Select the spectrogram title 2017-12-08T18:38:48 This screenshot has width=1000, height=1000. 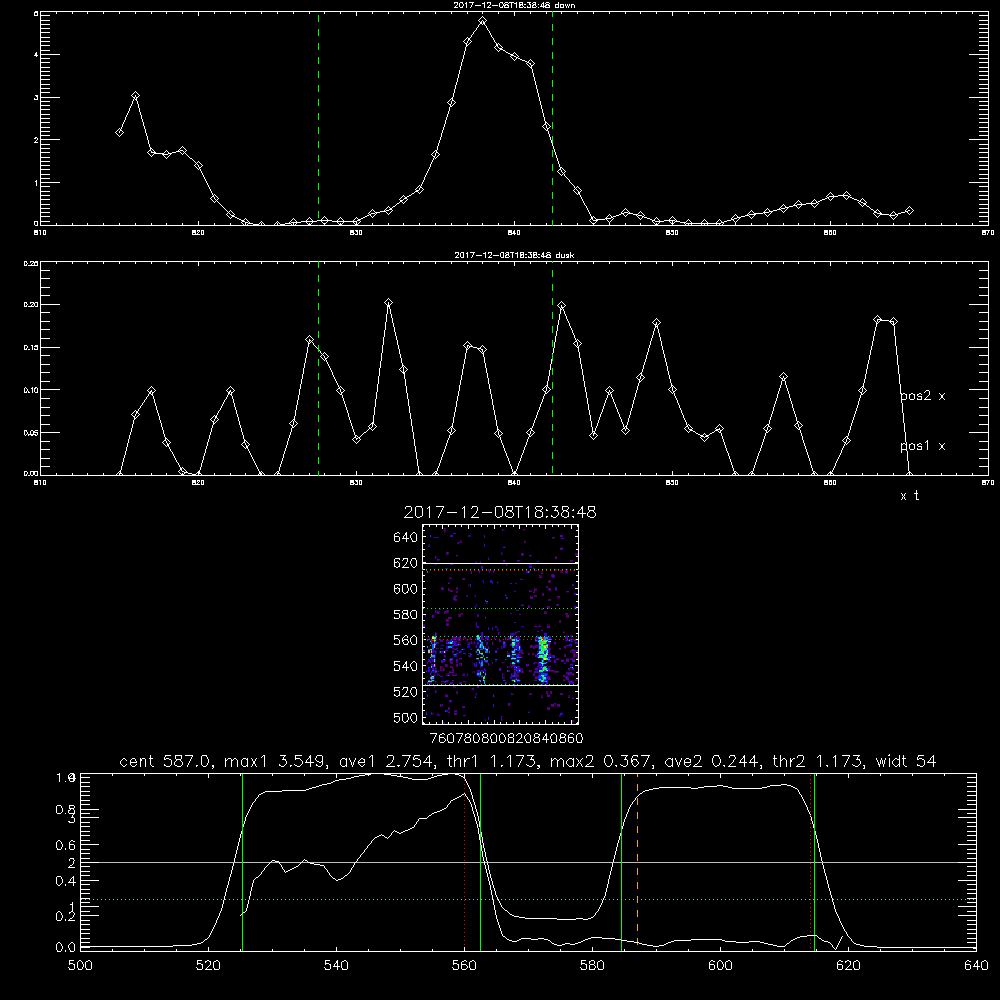pos(500,512)
